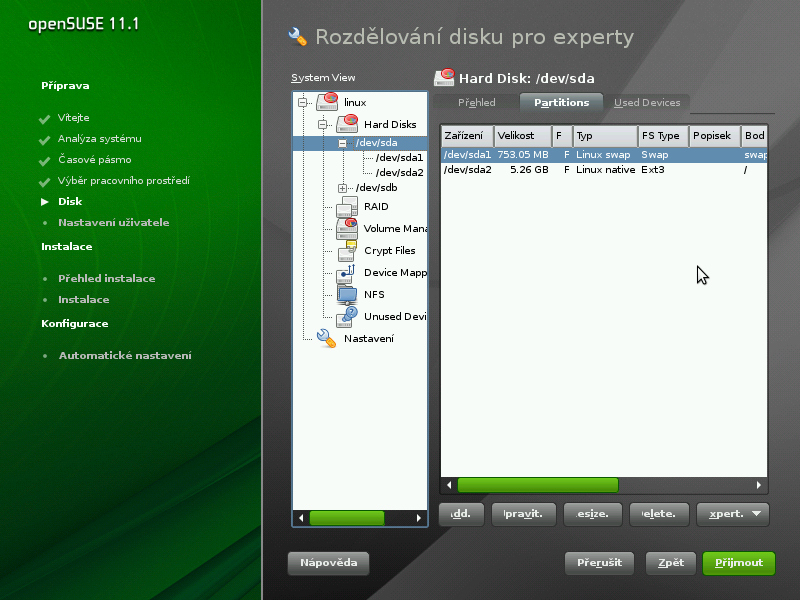Collapse the /dev/sda tree node
This screenshot has width=800, height=600.
[x=342, y=143]
